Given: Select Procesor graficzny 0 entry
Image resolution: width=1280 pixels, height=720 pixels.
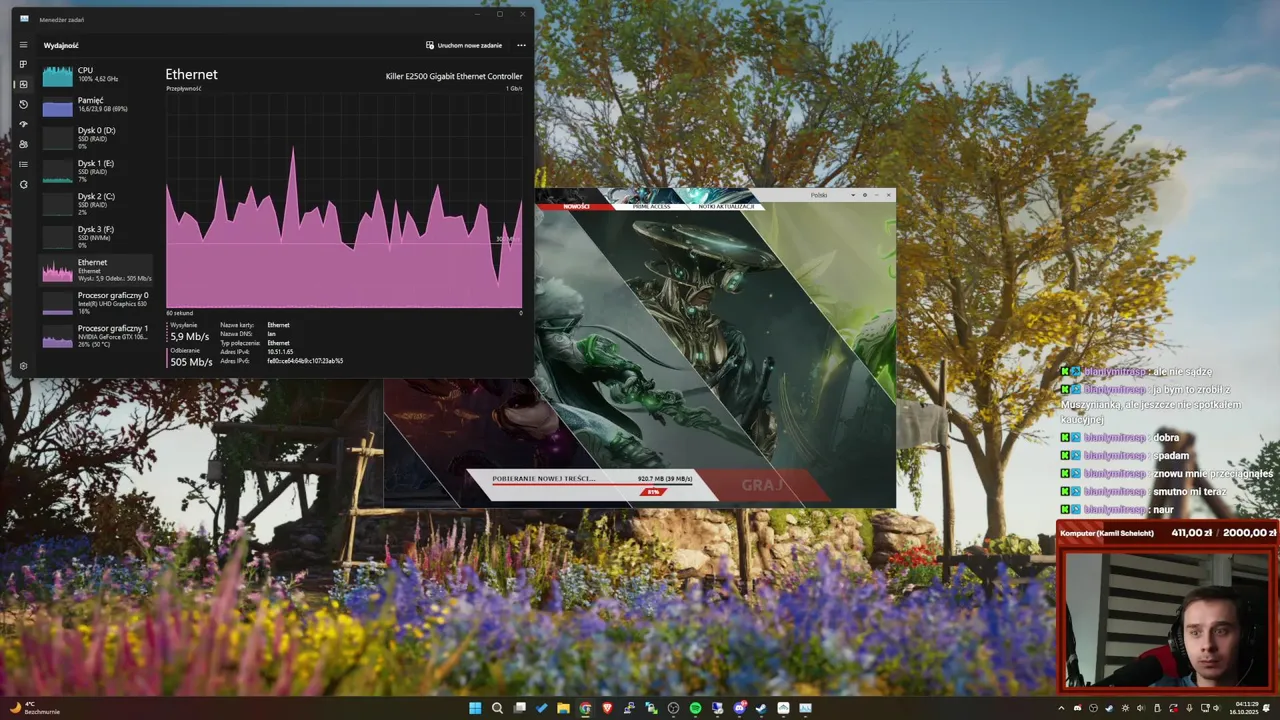Looking at the screenshot, I should pos(96,303).
